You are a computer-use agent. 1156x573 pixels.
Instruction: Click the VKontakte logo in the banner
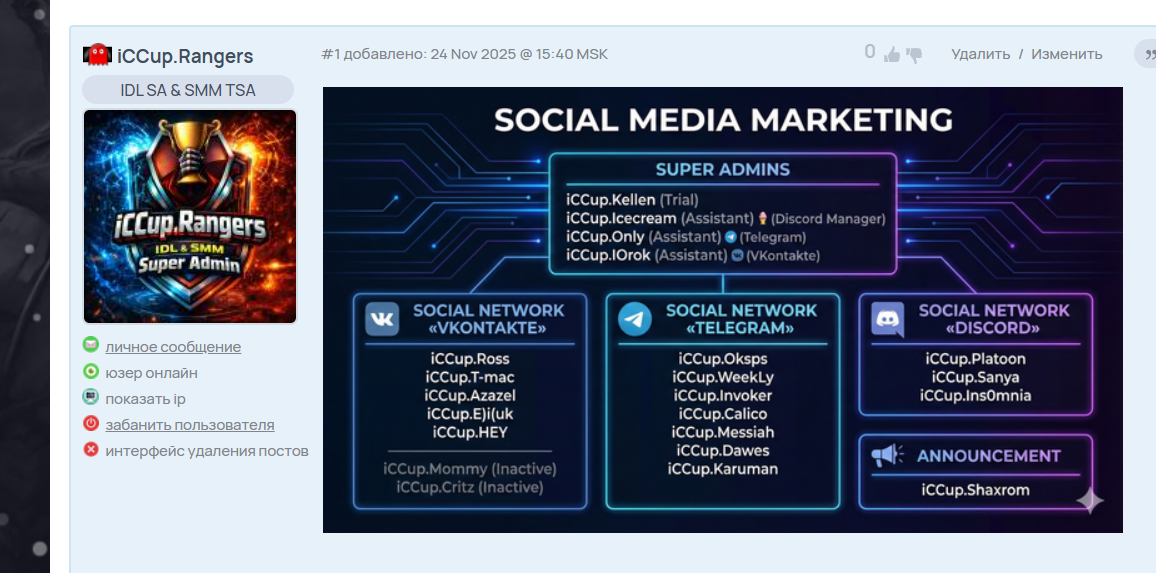(382, 319)
